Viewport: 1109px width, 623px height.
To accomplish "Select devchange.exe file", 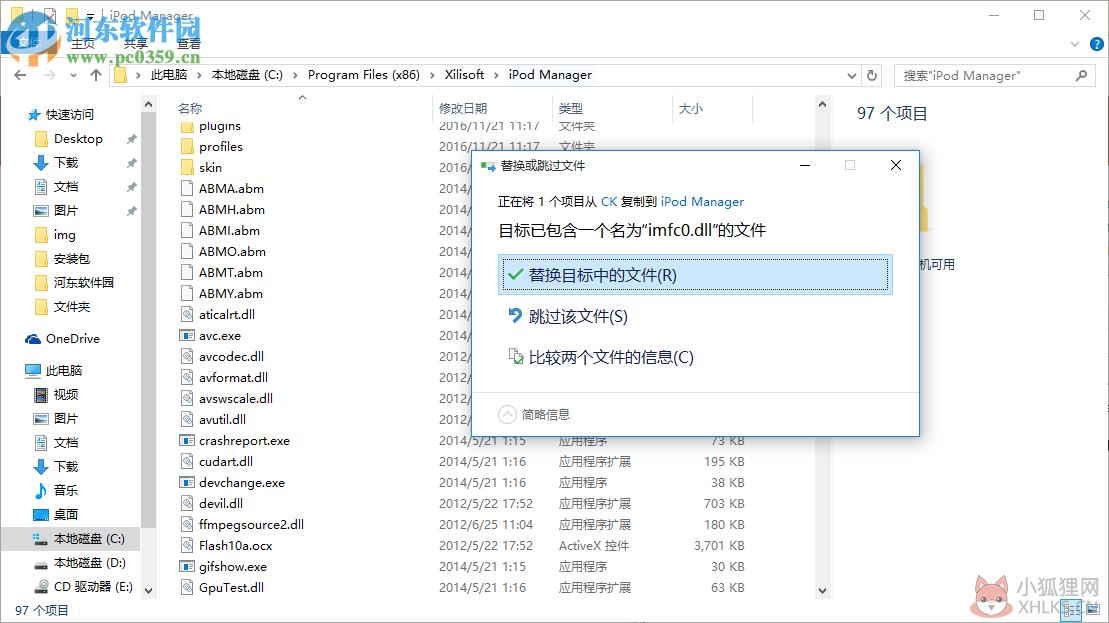I will click(x=242, y=482).
